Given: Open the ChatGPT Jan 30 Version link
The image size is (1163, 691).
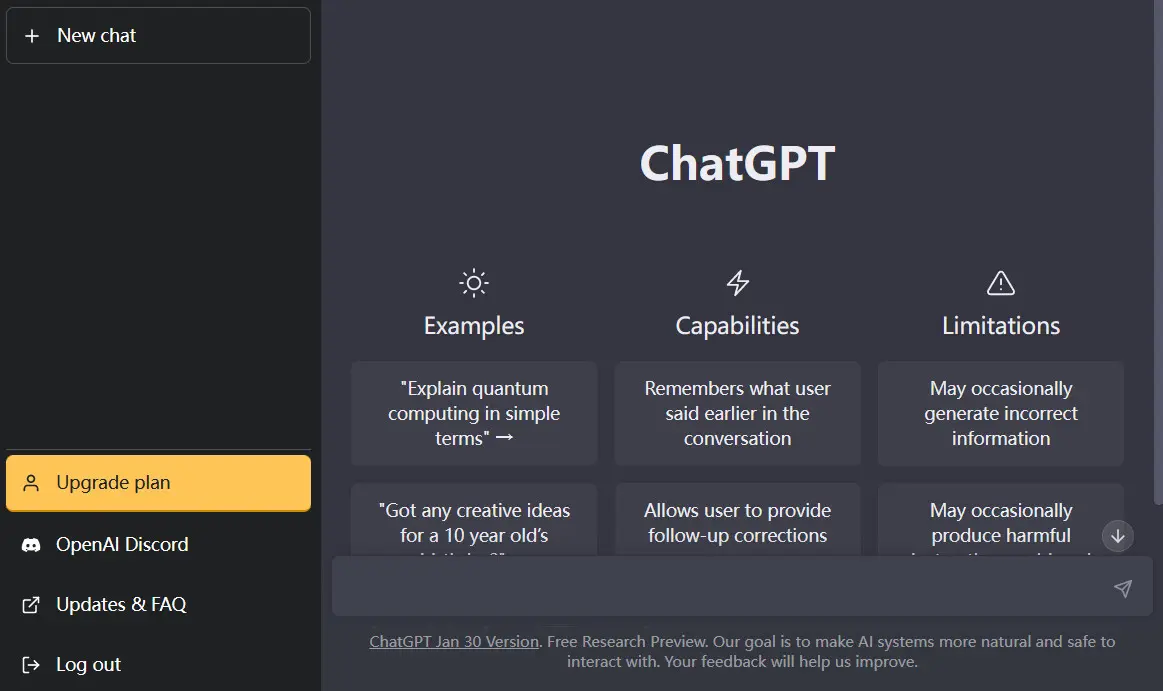Looking at the screenshot, I should coord(454,642).
